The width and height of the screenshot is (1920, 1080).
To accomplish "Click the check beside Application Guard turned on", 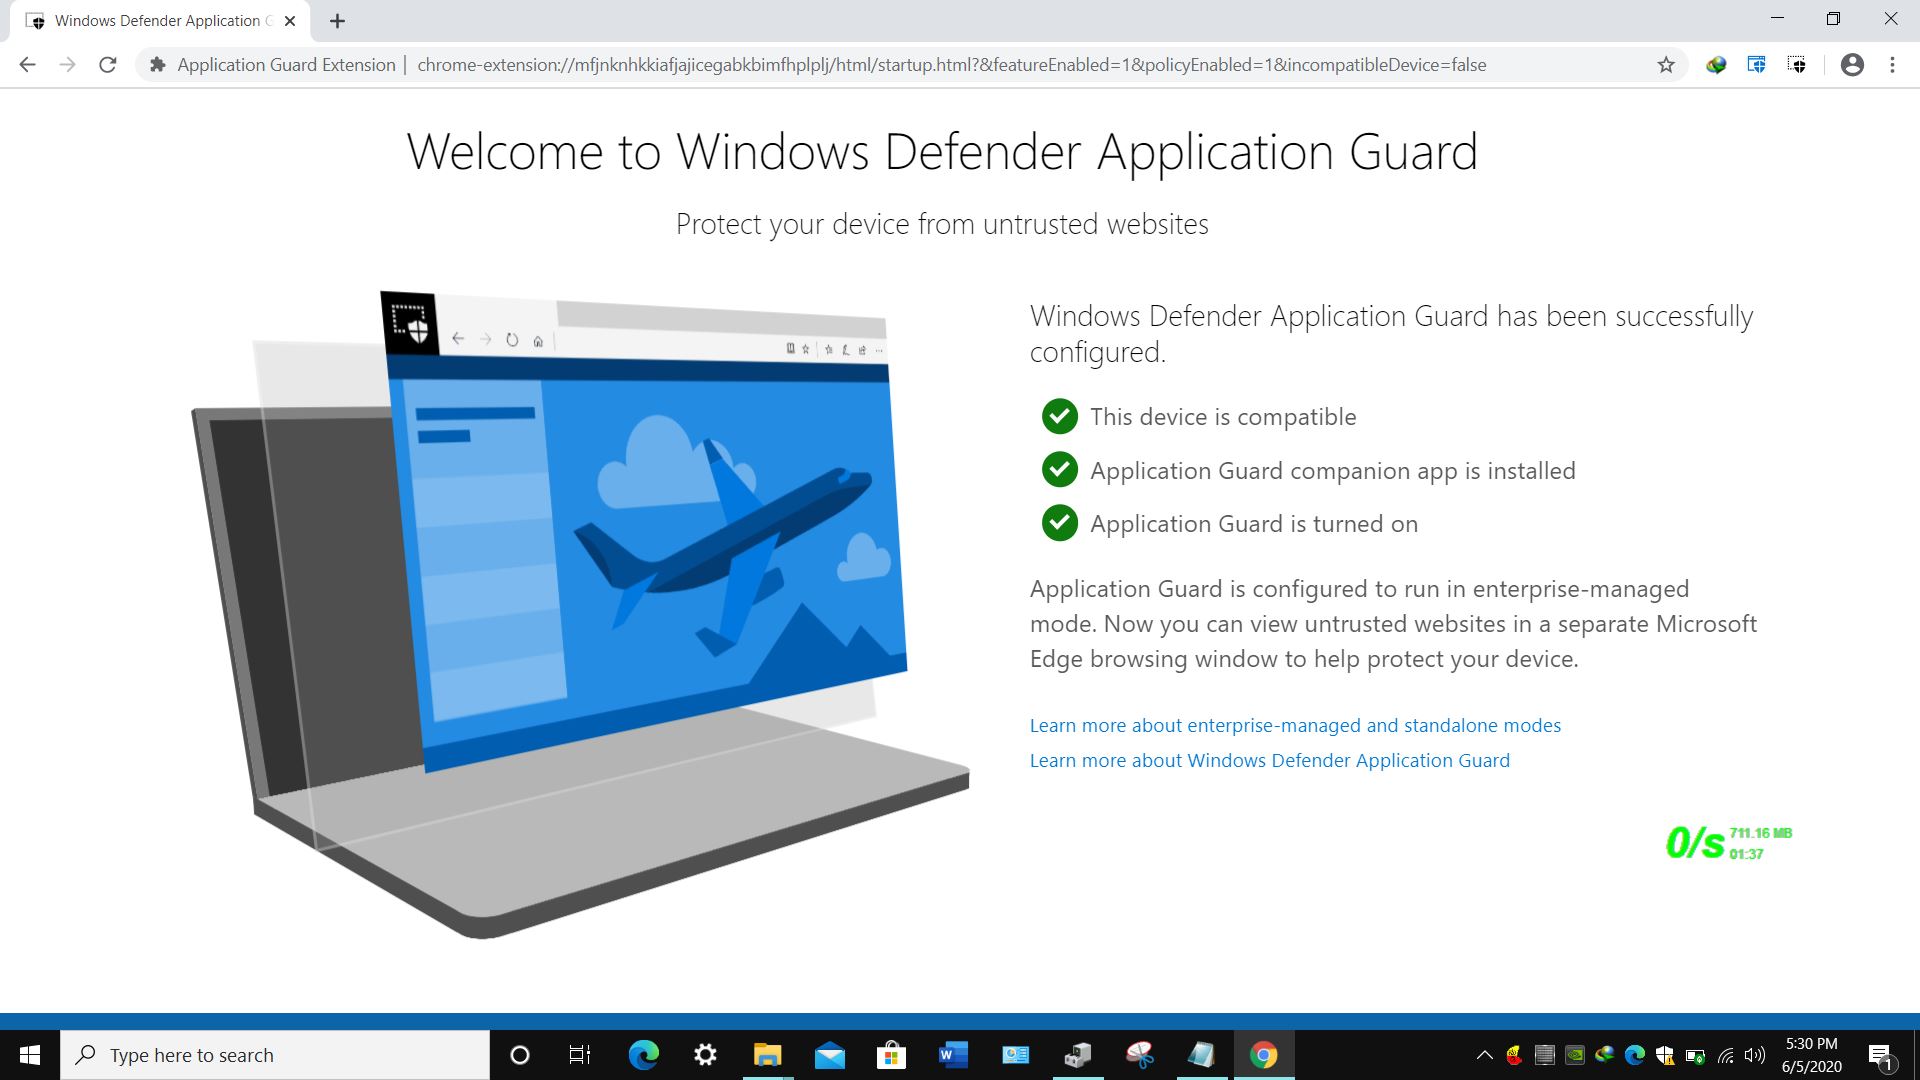I will [x=1060, y=522].
